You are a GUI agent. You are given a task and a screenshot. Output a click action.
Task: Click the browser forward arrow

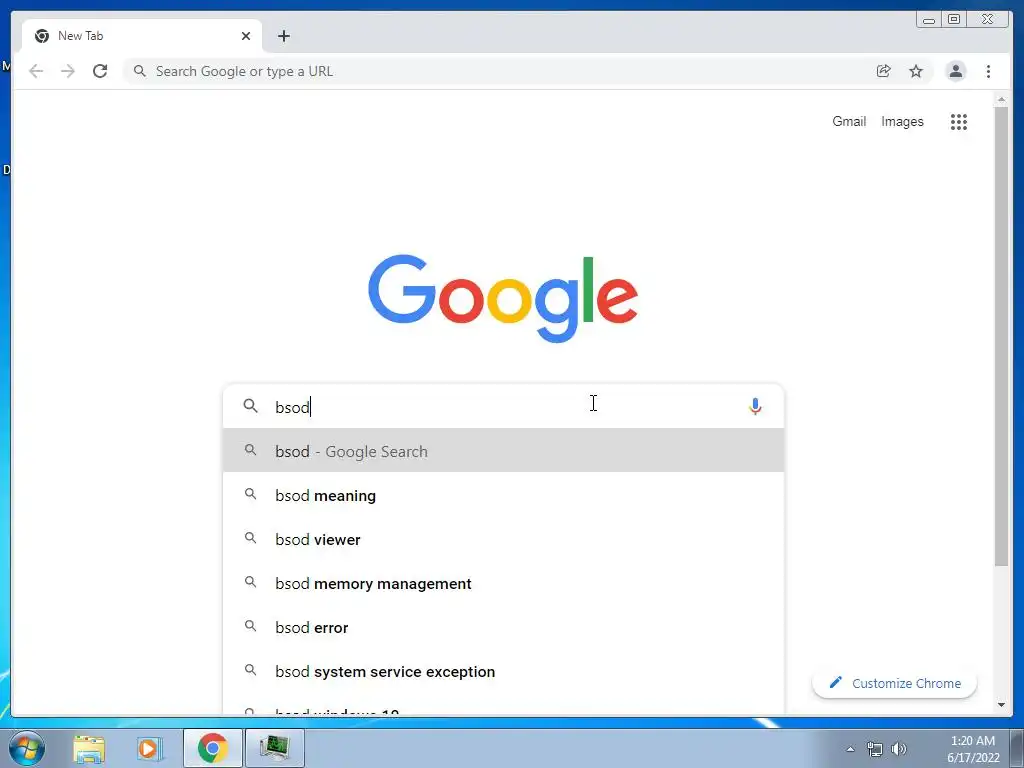[68, 71]
